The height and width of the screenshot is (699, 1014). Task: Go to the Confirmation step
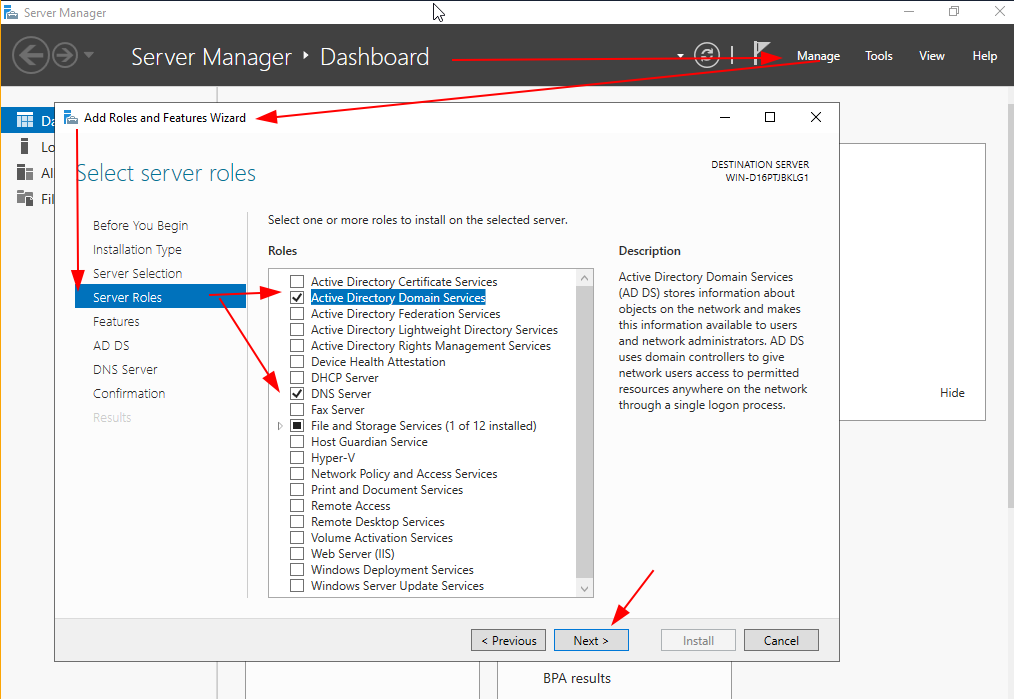[129, 393]
